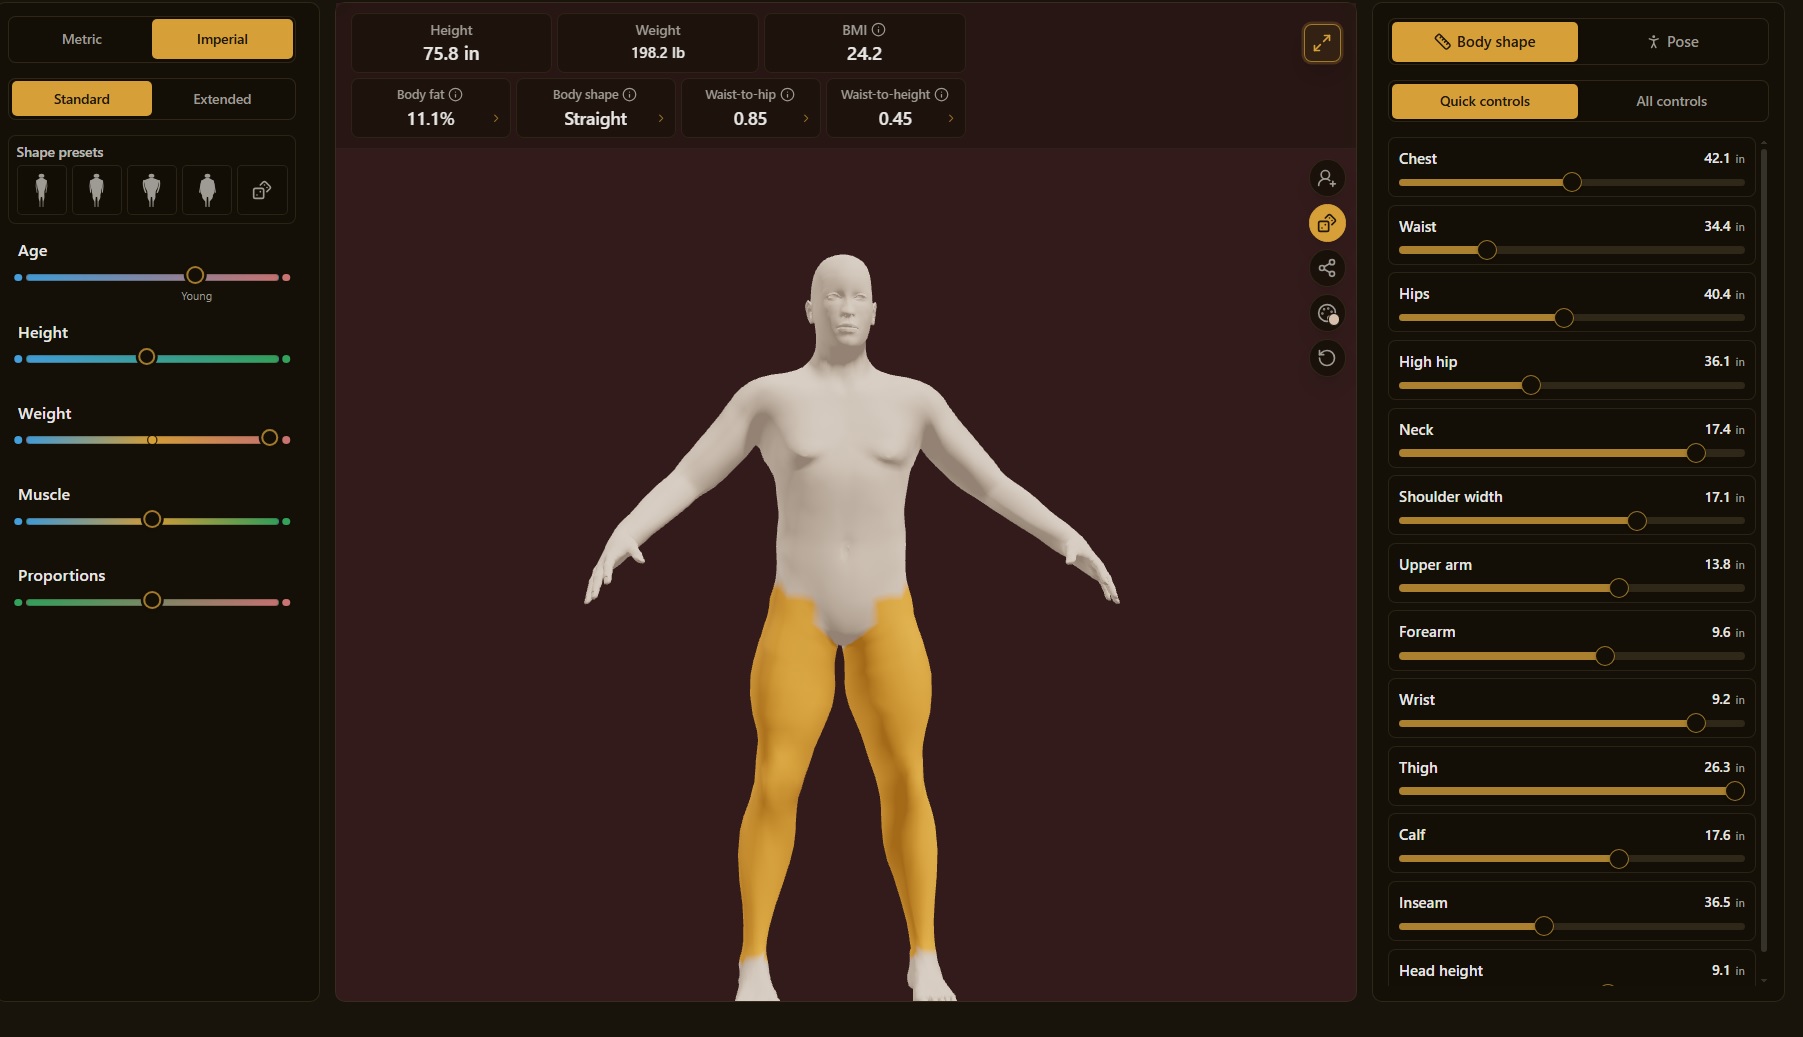This screenshot has width=1803, height=1037.
Task: Expand the Body fat 11.1% details chevron
Action: [496, 119]
